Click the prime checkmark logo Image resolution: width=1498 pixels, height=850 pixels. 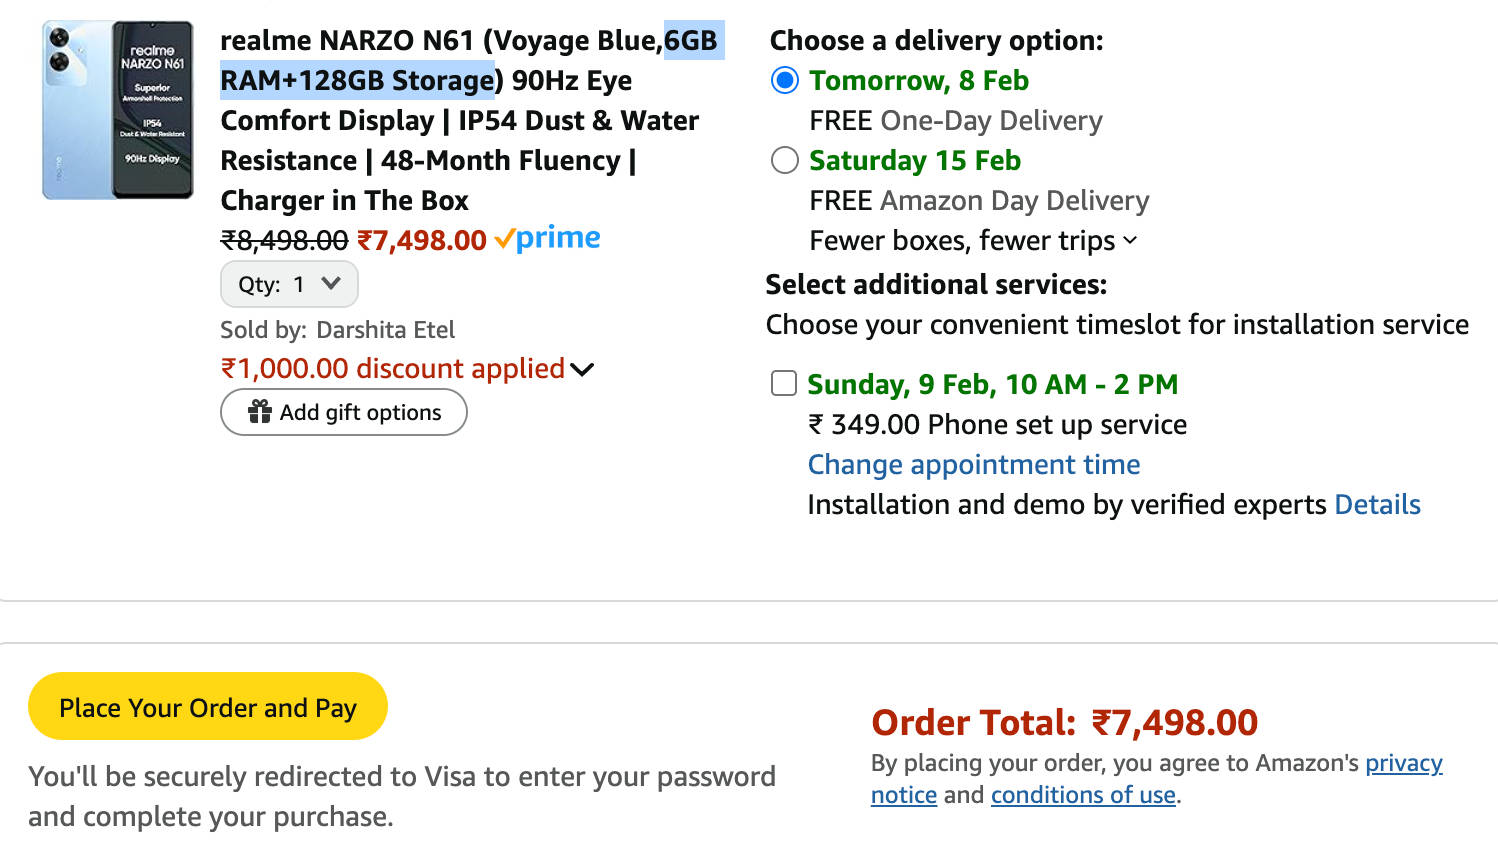coord(547,239)
